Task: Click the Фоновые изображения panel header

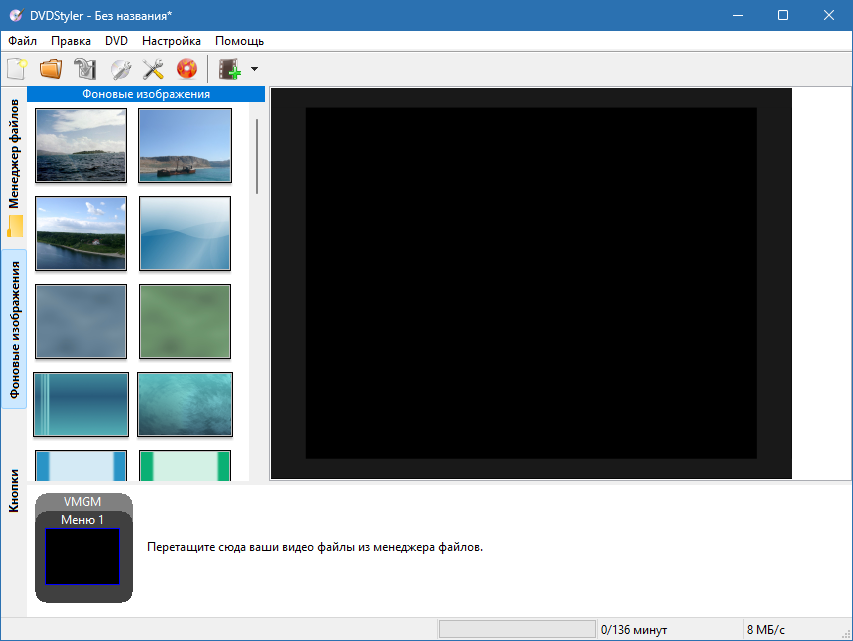Action: (x=146, y=94)
